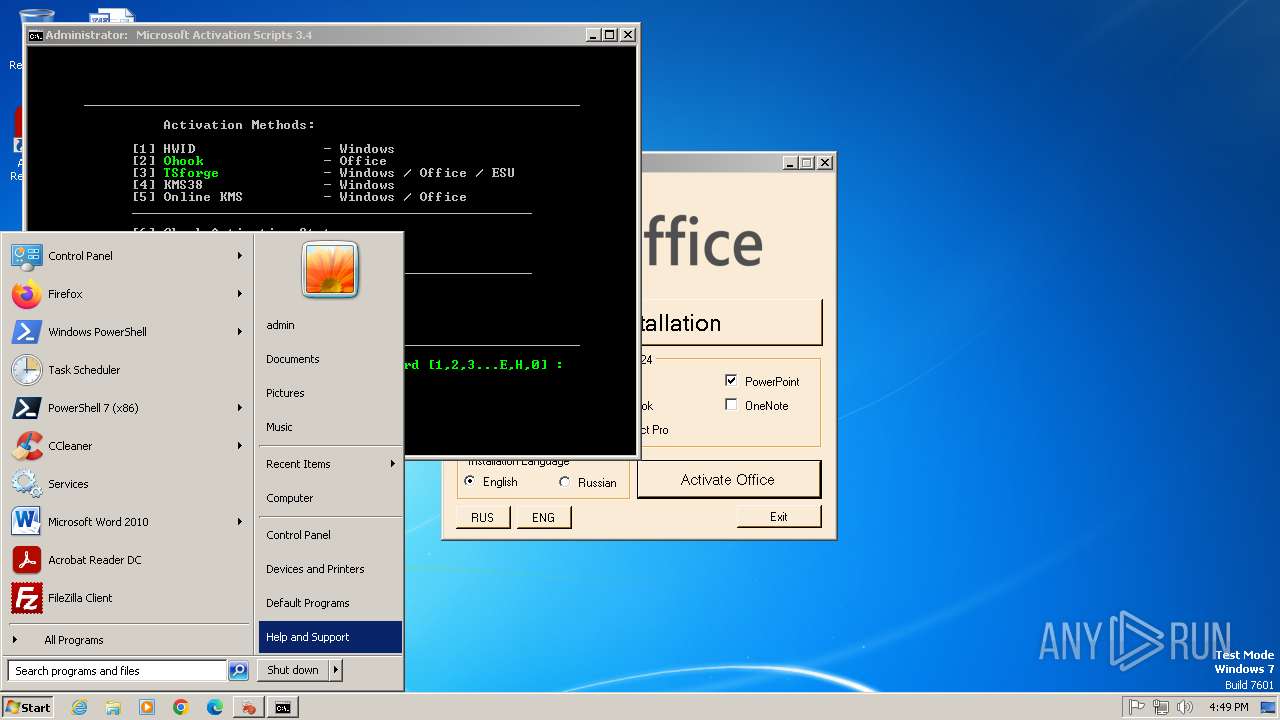Open Windows Media Player taskbar icon
This screenshot has height=720, width=1280.
[x=147, y=707]
